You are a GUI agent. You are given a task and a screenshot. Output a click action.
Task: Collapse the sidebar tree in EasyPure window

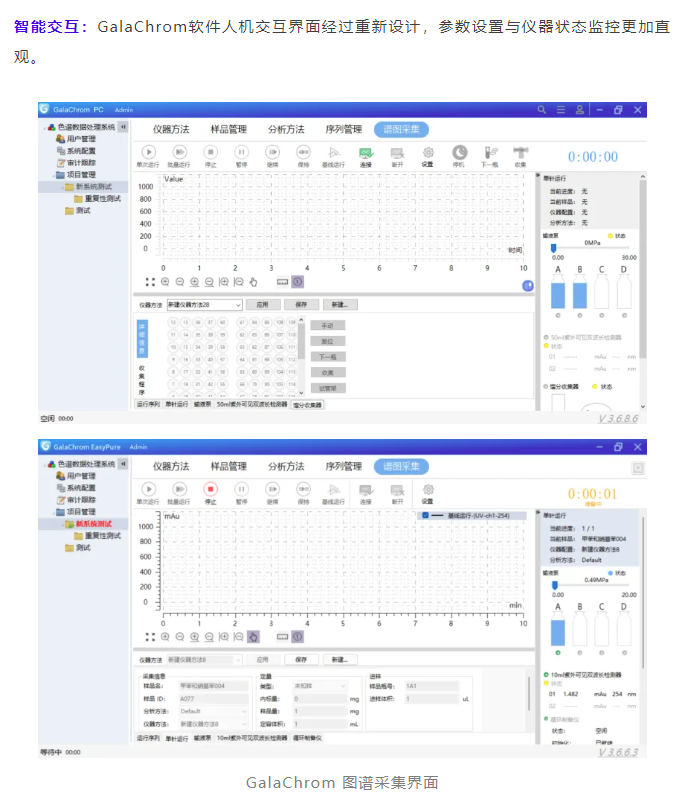123,464
